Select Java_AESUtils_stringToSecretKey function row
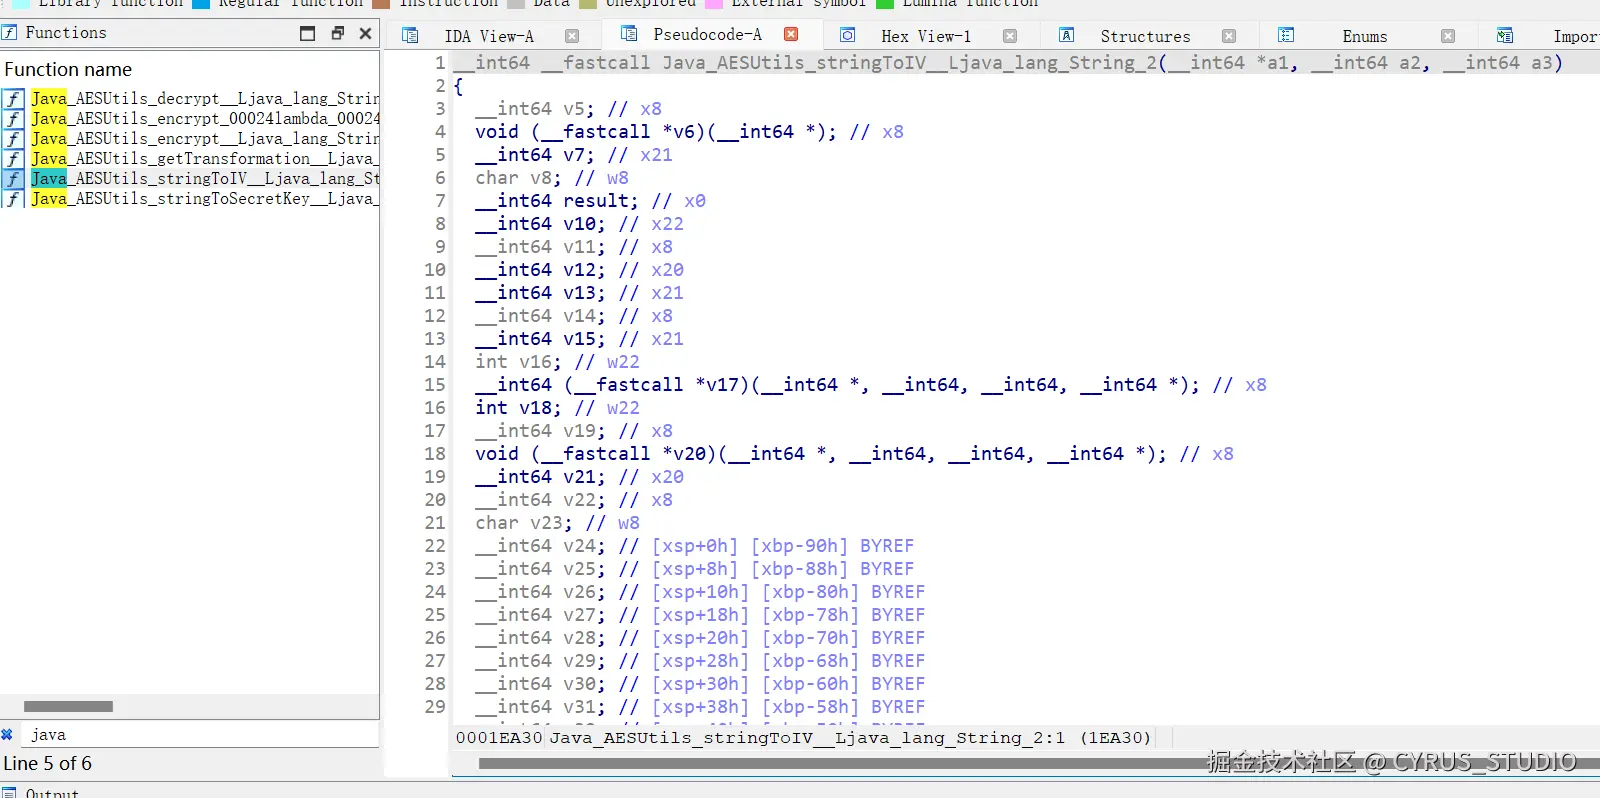Viewport: 1600px width, 798px height. tap(190, 199)
